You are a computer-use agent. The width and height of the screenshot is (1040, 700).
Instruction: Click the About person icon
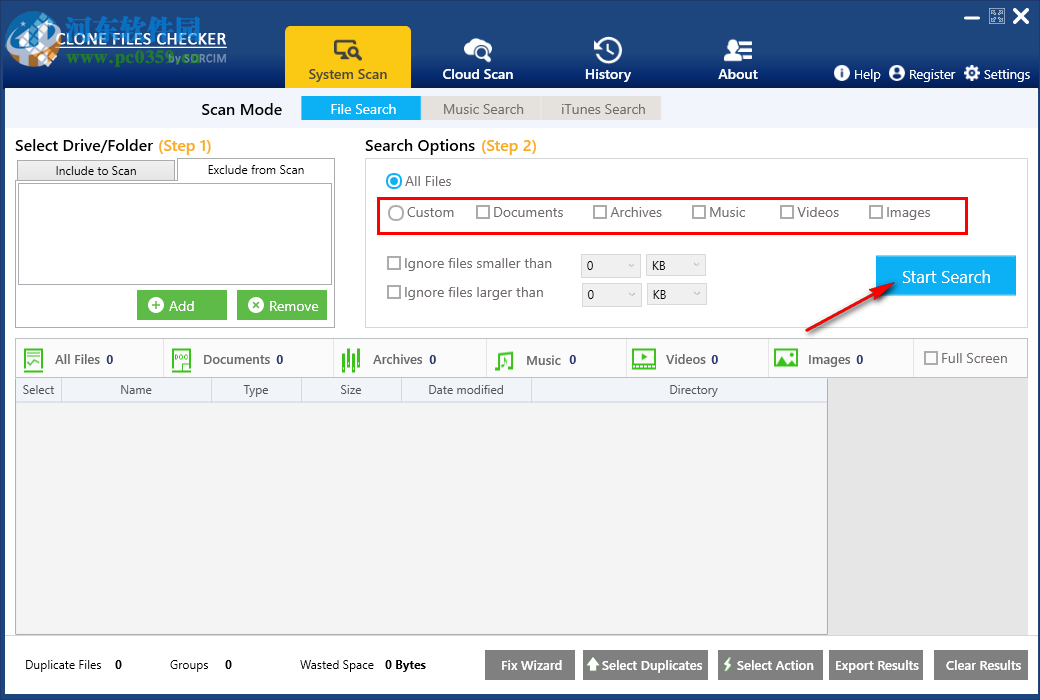(x=738, y=49)
